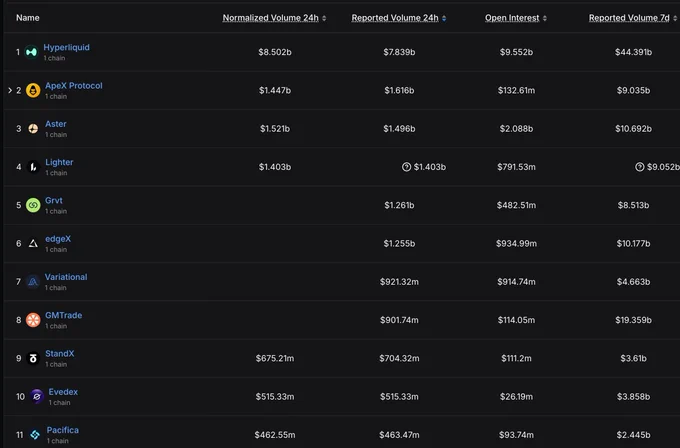Open the Hyperliquid protocol link
The image size is (680, 448).
coord(66,47)
